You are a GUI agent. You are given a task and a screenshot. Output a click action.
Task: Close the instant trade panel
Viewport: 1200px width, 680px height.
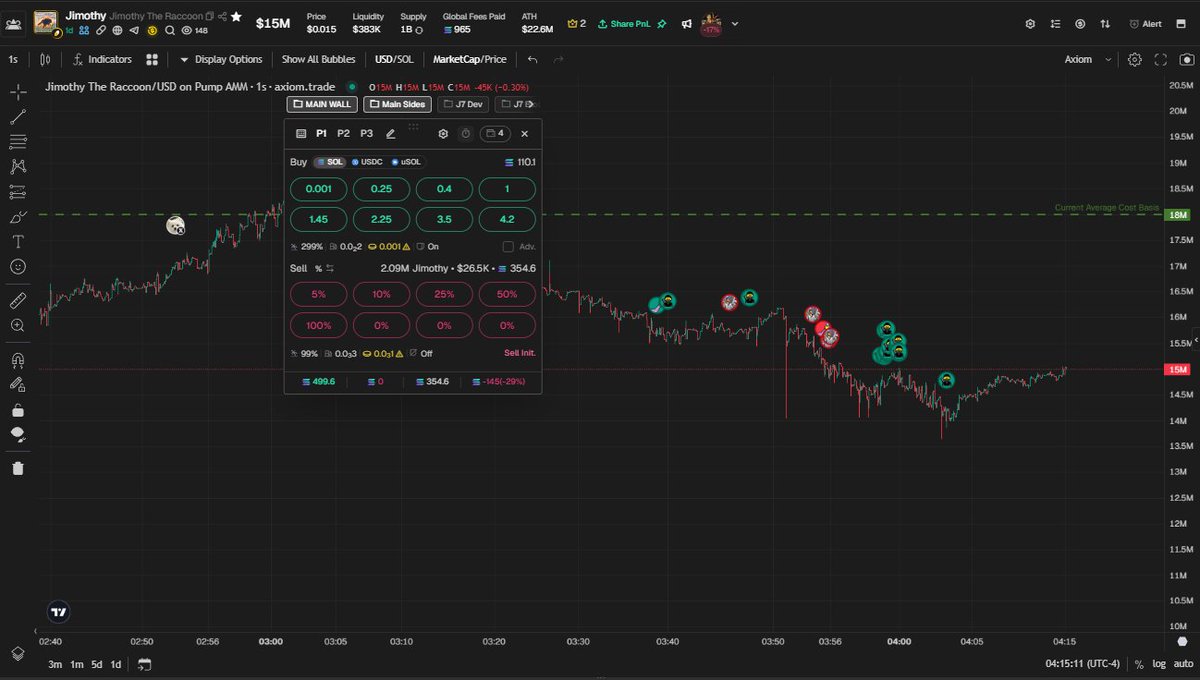coord(524,133)
